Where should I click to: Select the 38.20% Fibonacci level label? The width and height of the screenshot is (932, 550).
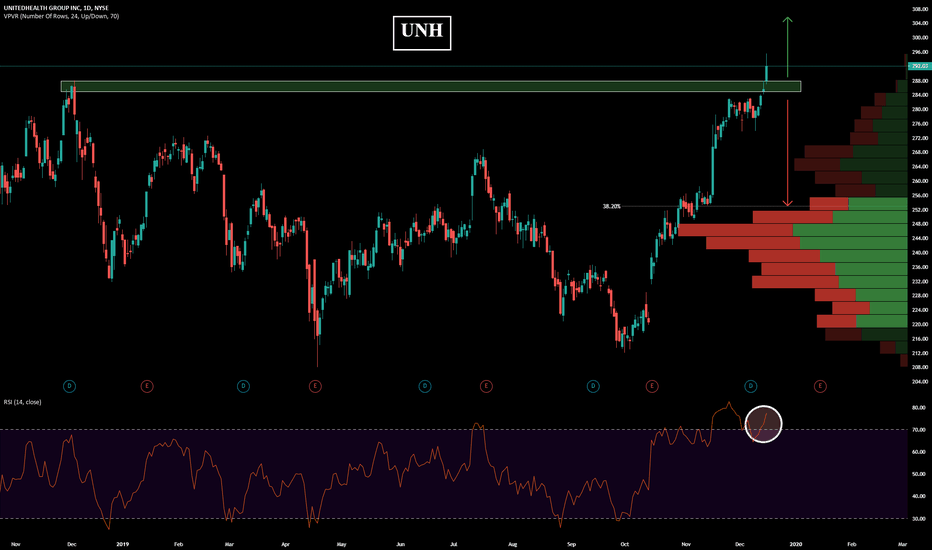point(611,206)
